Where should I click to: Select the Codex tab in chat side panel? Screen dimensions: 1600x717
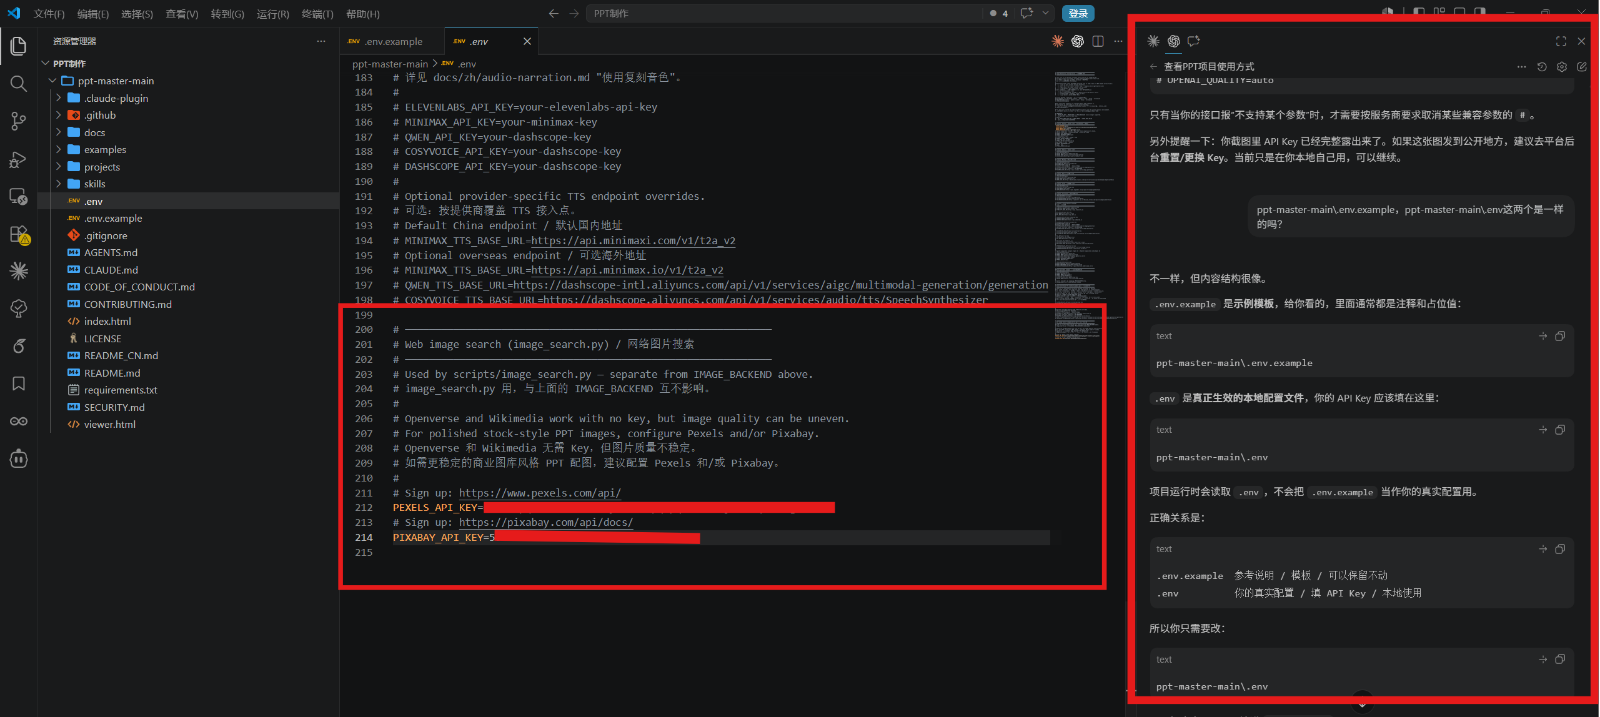(1174, 41)
